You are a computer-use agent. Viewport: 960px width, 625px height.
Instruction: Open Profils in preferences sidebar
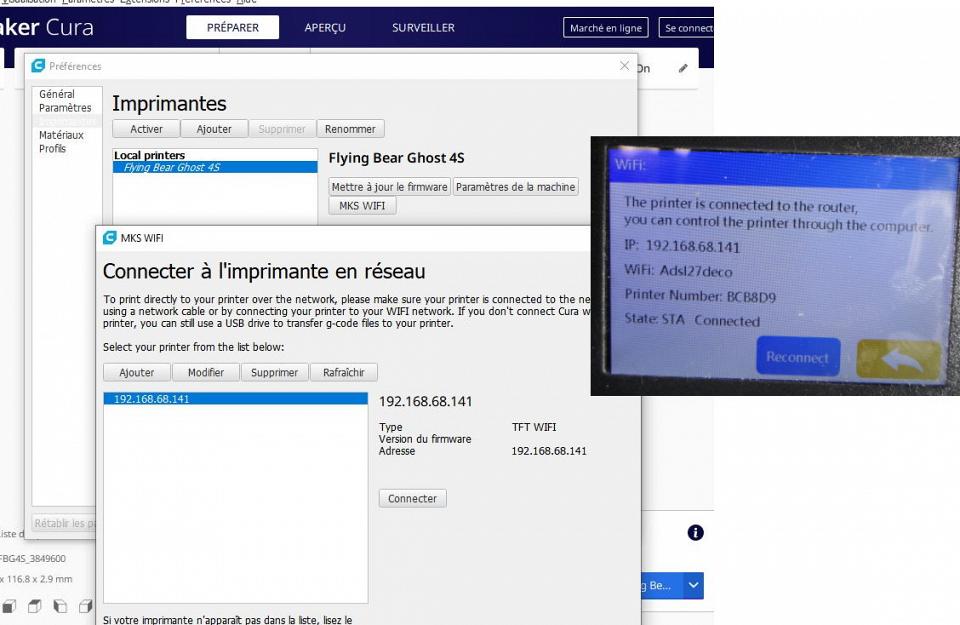pyautogui.click(x=52, y=148)
